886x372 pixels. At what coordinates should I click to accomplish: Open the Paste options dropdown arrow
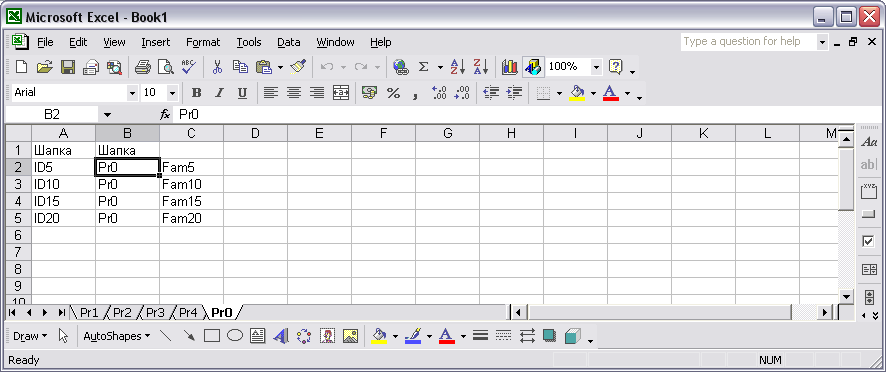coord(280,67)
